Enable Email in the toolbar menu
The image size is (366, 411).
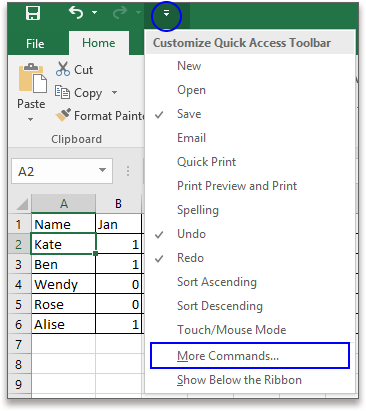(x=250, y=138)
